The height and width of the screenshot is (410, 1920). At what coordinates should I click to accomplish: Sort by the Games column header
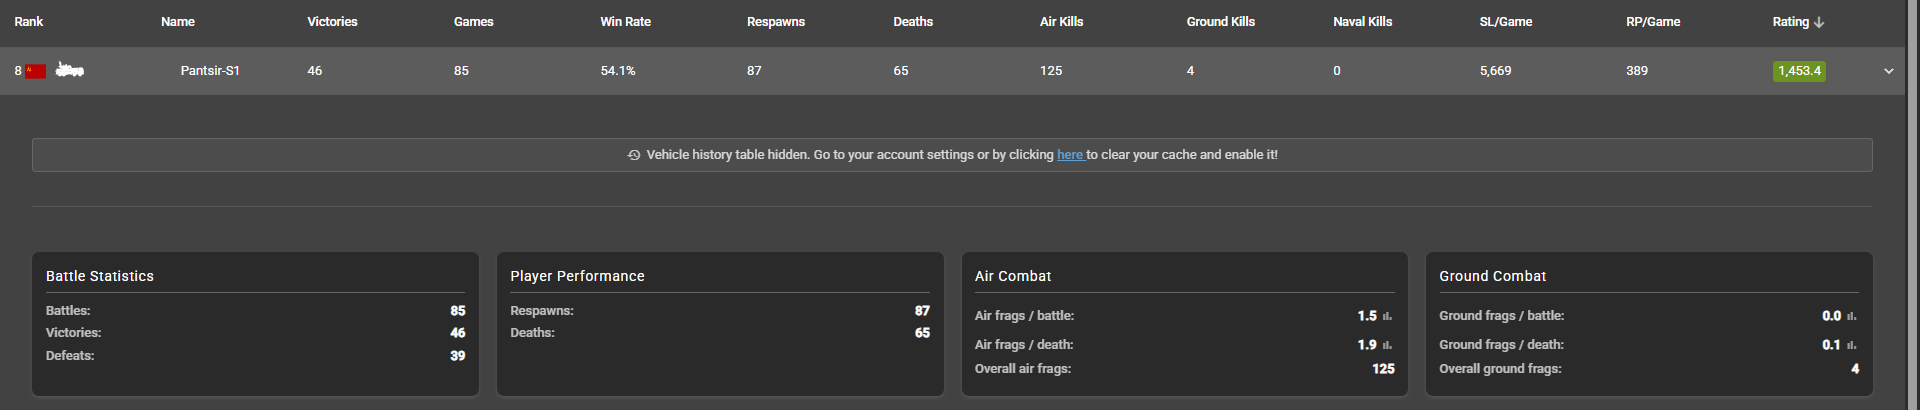tap(474, 22)
